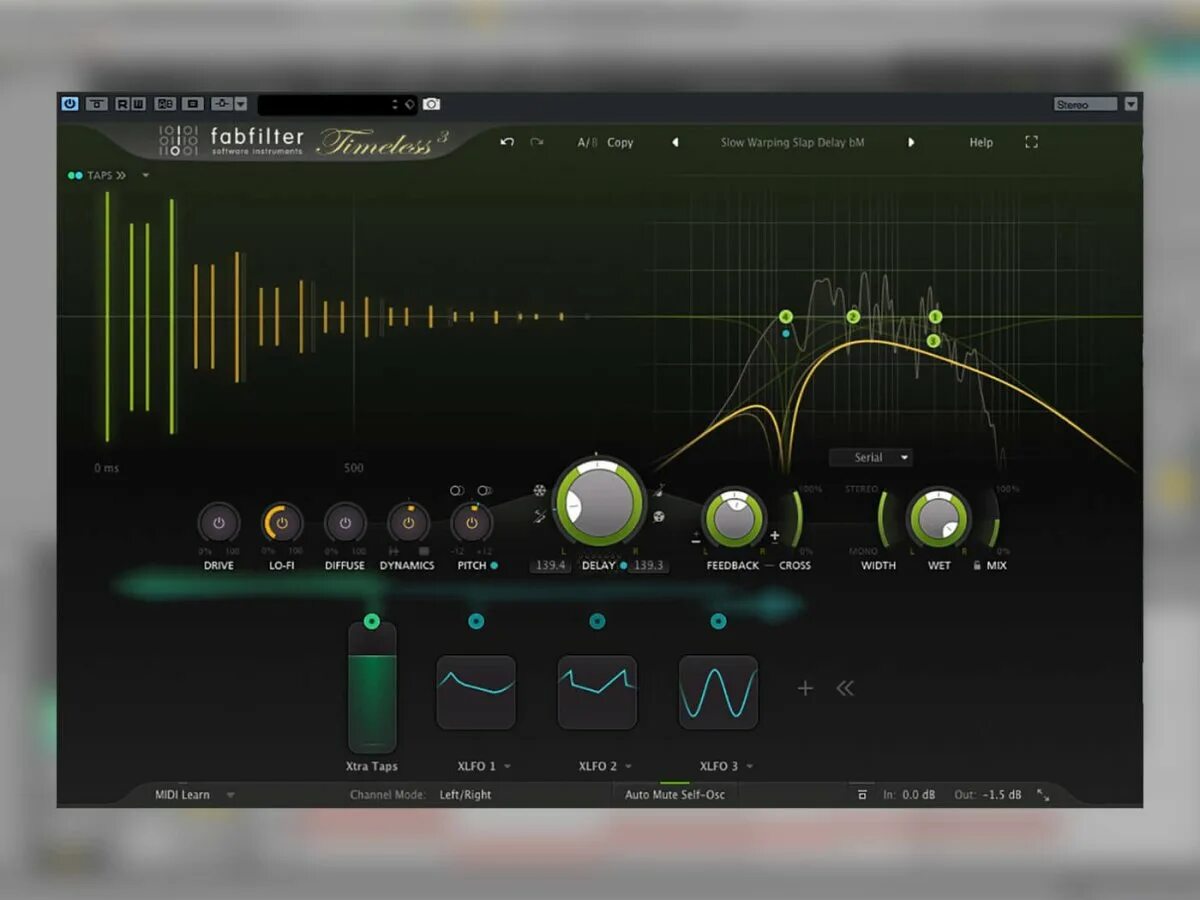Image resolution: width=1200 pixels, height=900 pixels.
Task: Click the Wet level knob
Action: [x=938, y=519]
